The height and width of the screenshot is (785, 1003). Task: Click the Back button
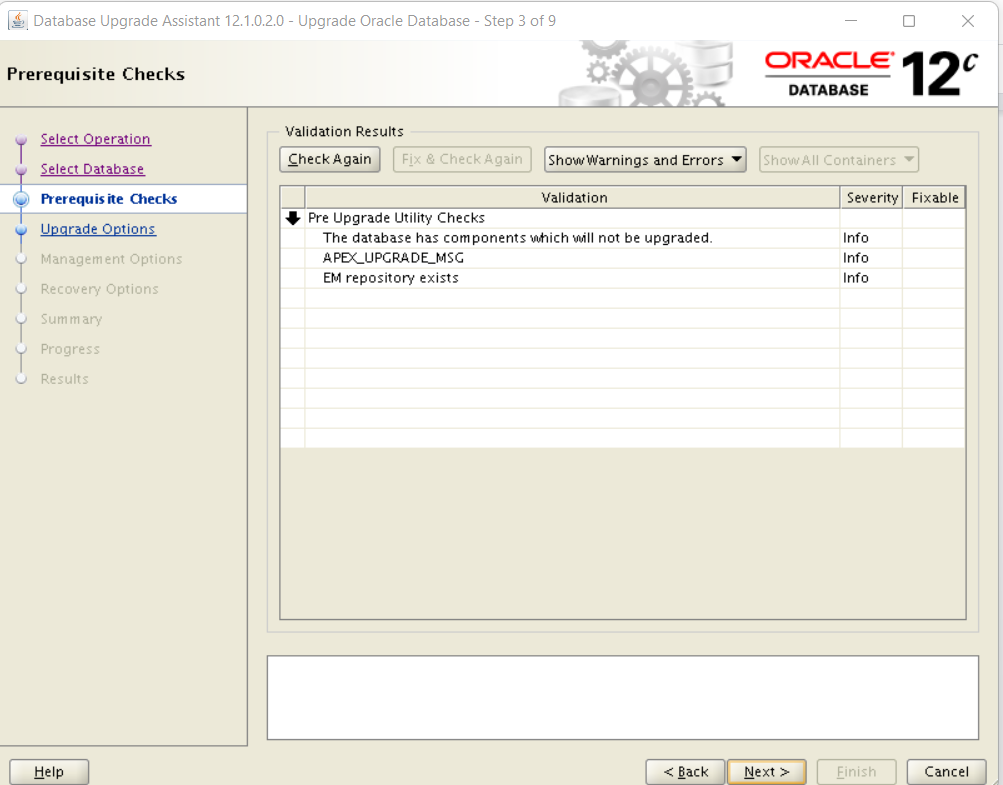686,772
